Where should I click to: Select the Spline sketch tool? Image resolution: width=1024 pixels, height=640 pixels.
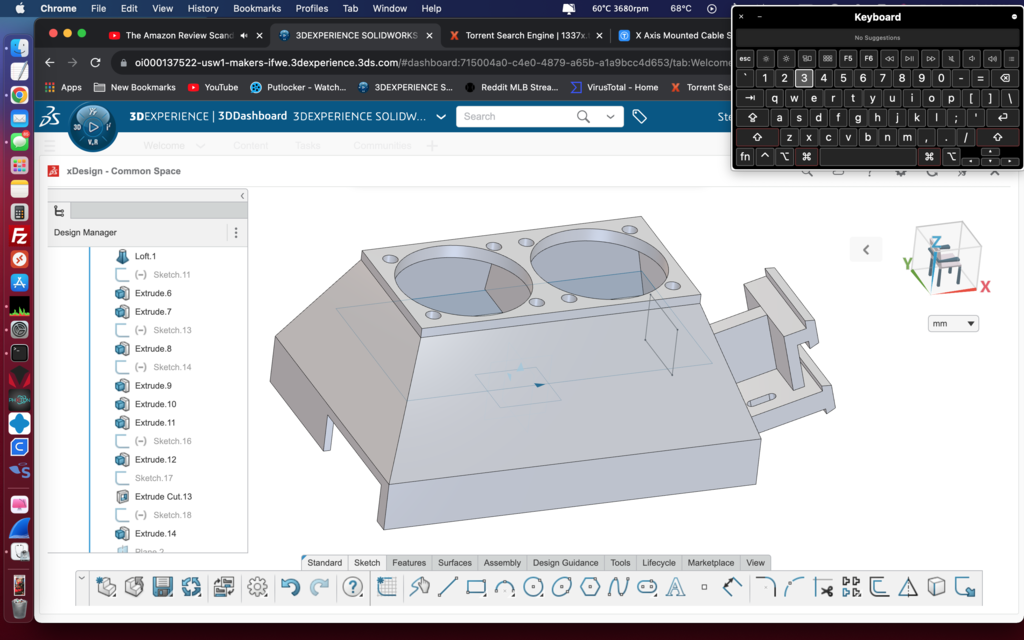click(x=618, y=586)
